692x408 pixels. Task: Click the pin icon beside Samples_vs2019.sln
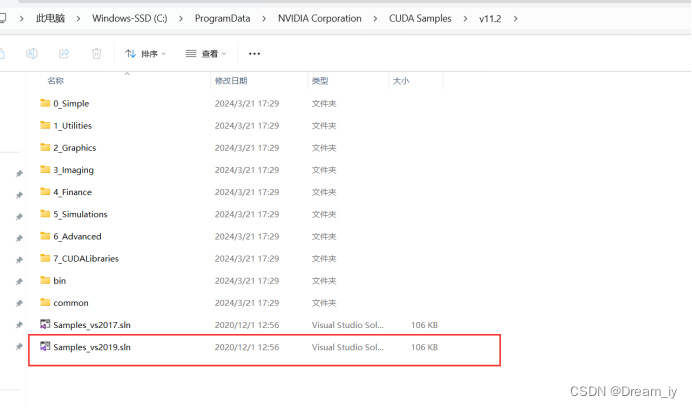(x=18, y=347)
